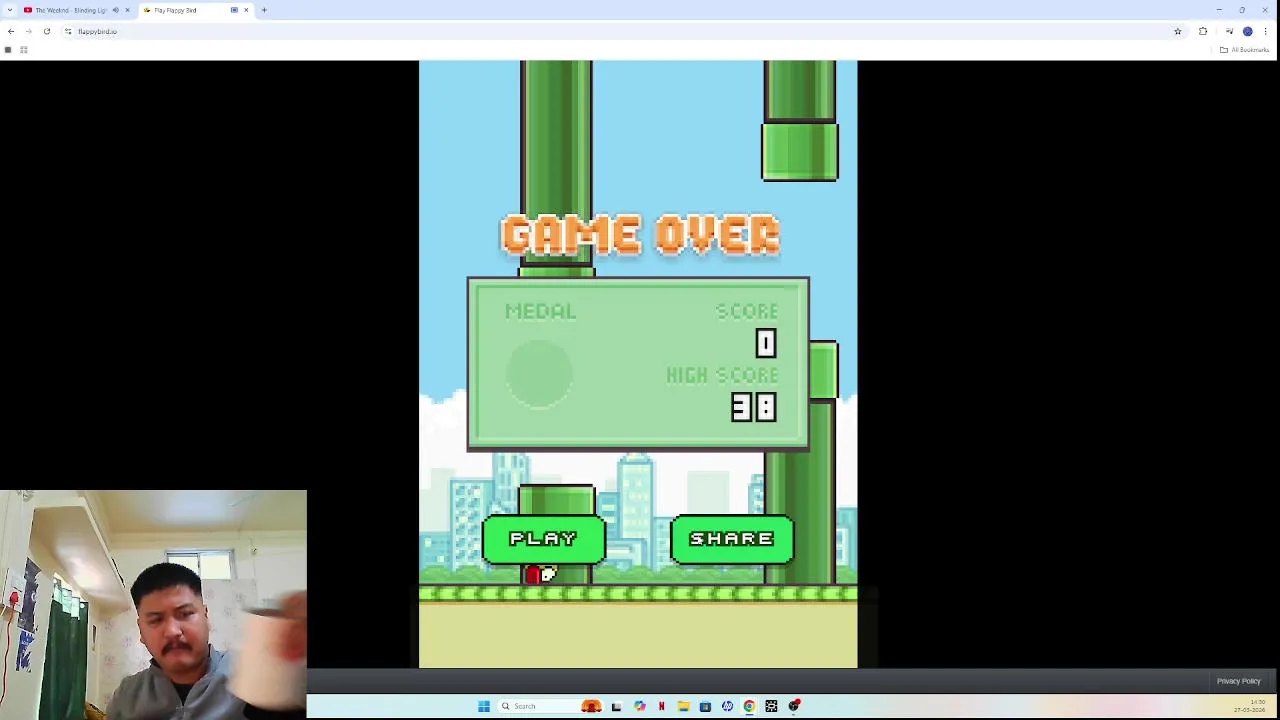Bookmark this page with star icon

click(x=1177, y=31)
